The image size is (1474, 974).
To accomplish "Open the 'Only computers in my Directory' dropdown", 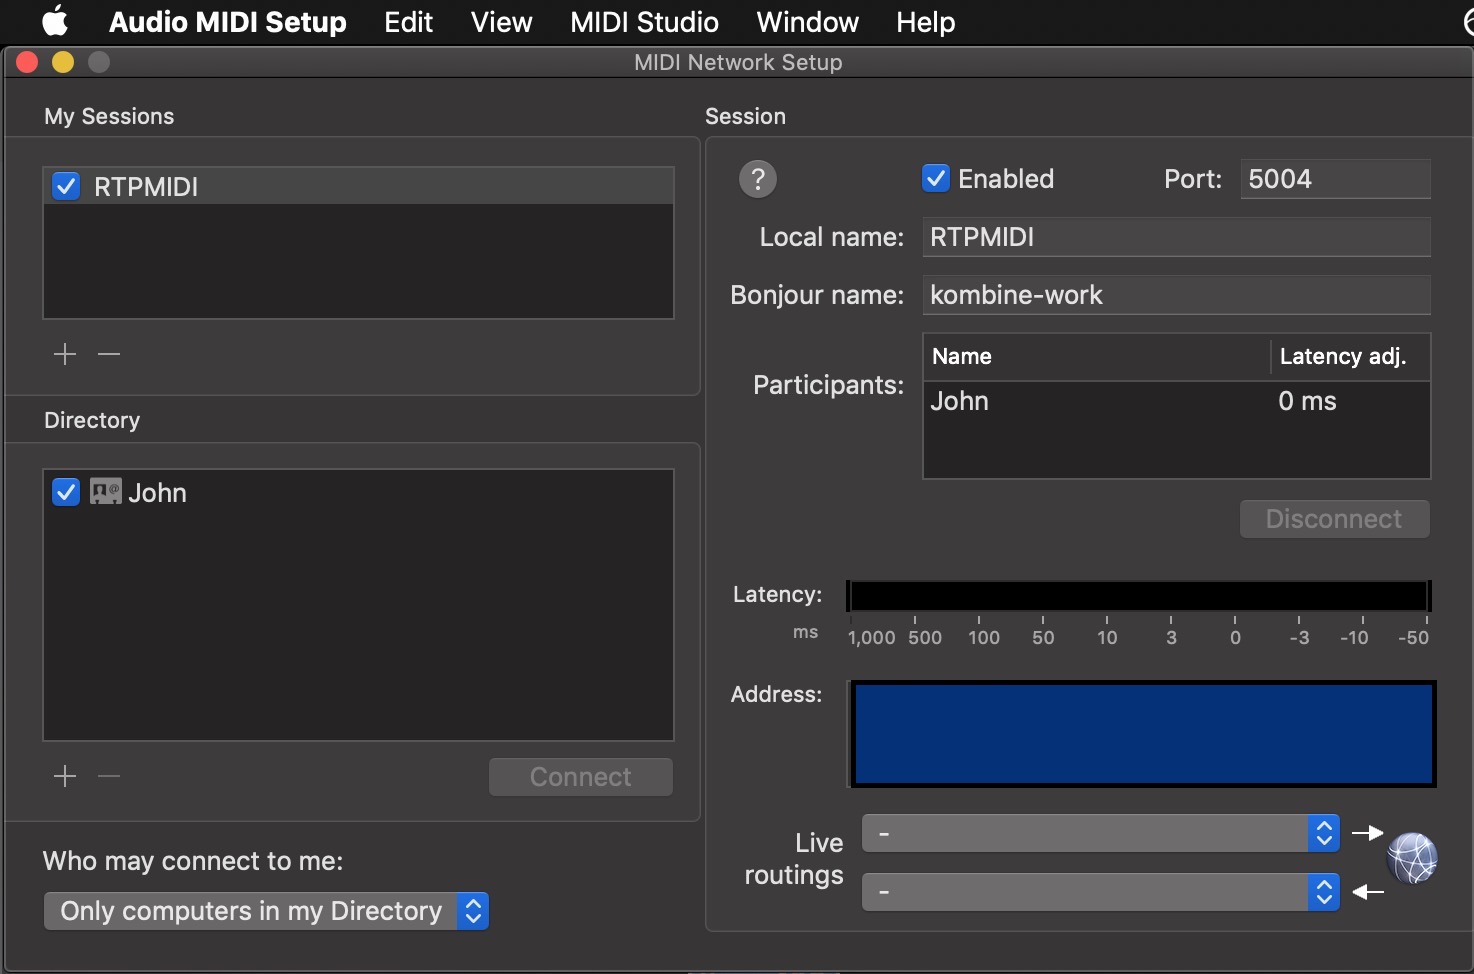I will click(266, 911).
